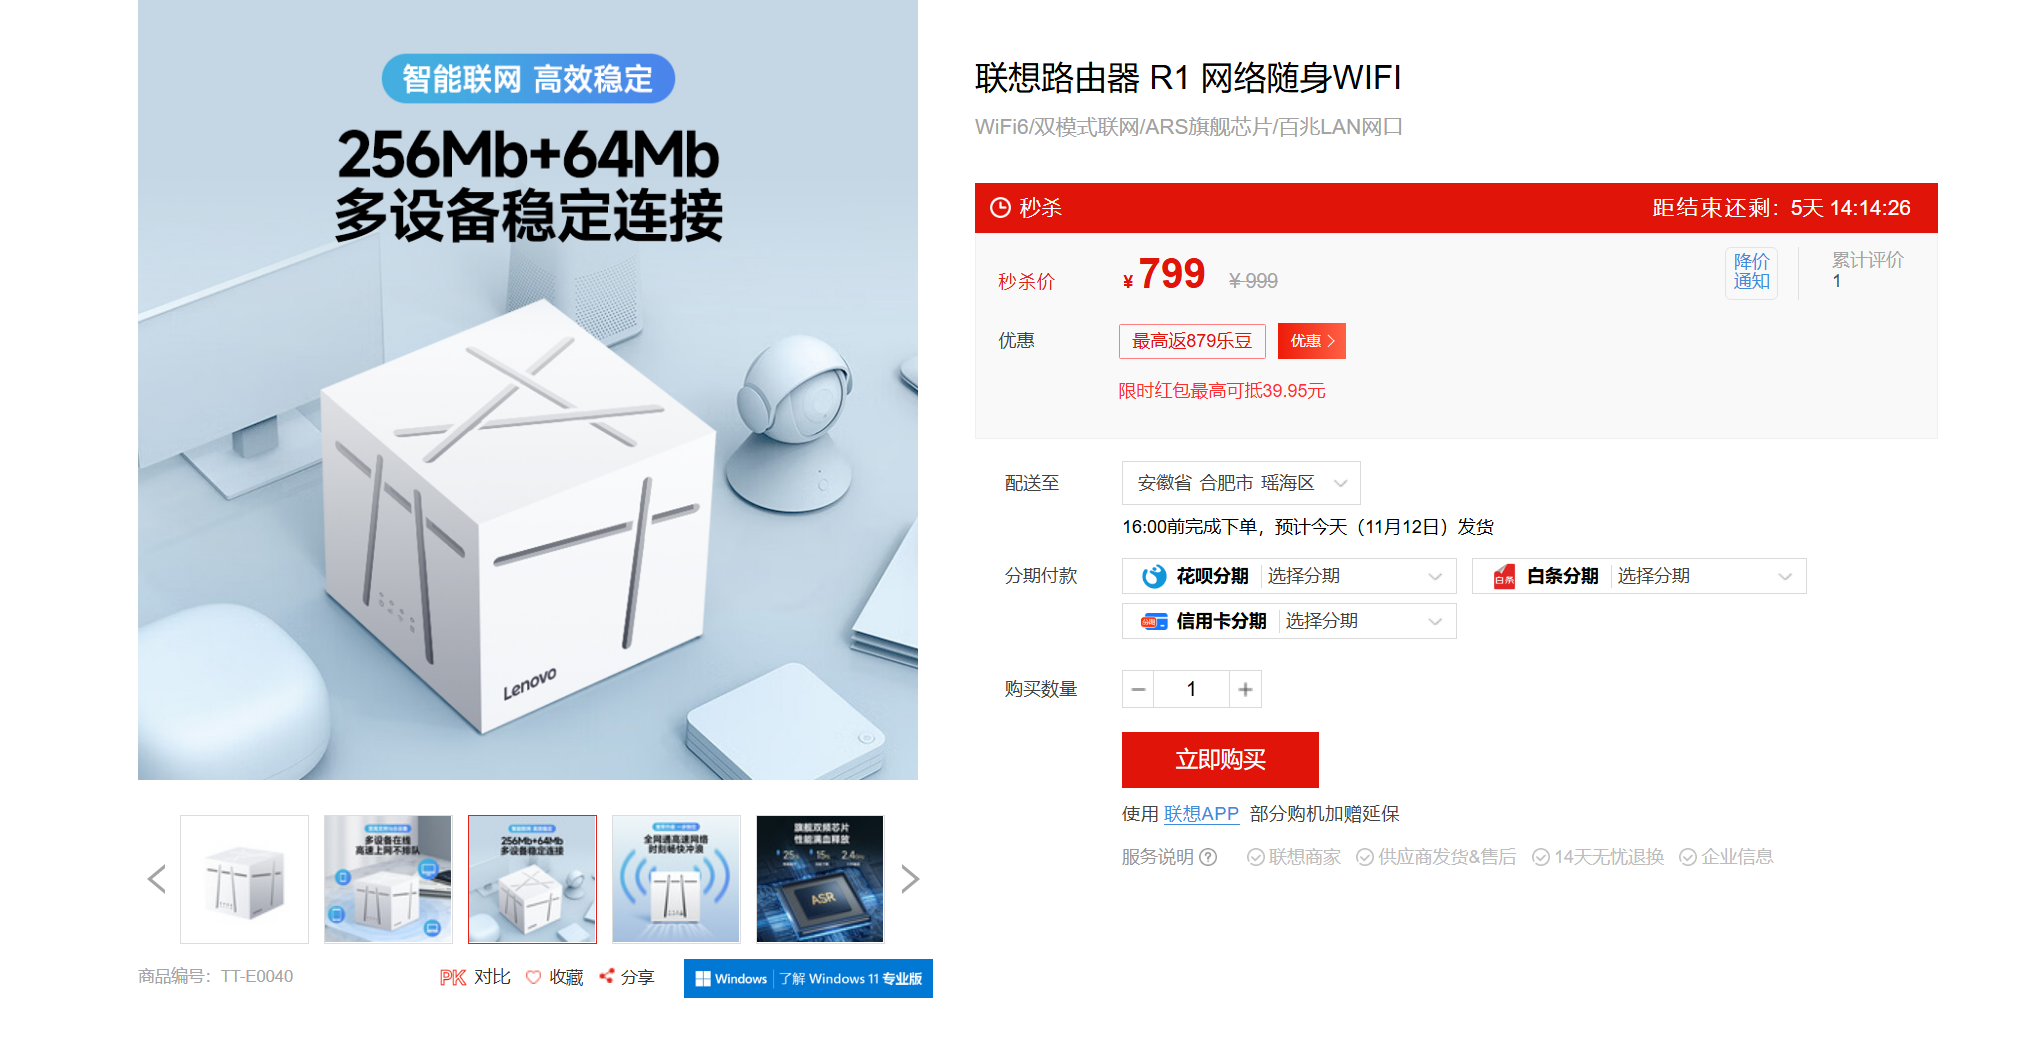Click the red 优惠 coupon button

[x=1312, y=341]
